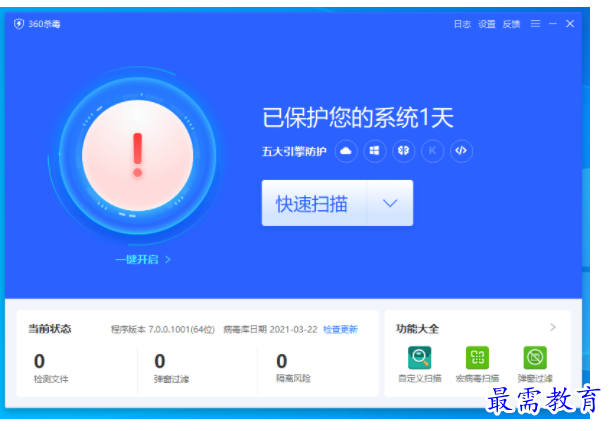609x431 pixels.
Task: Click the 病毒库日期 2021-03-22 text
Action: coord(270,329)
